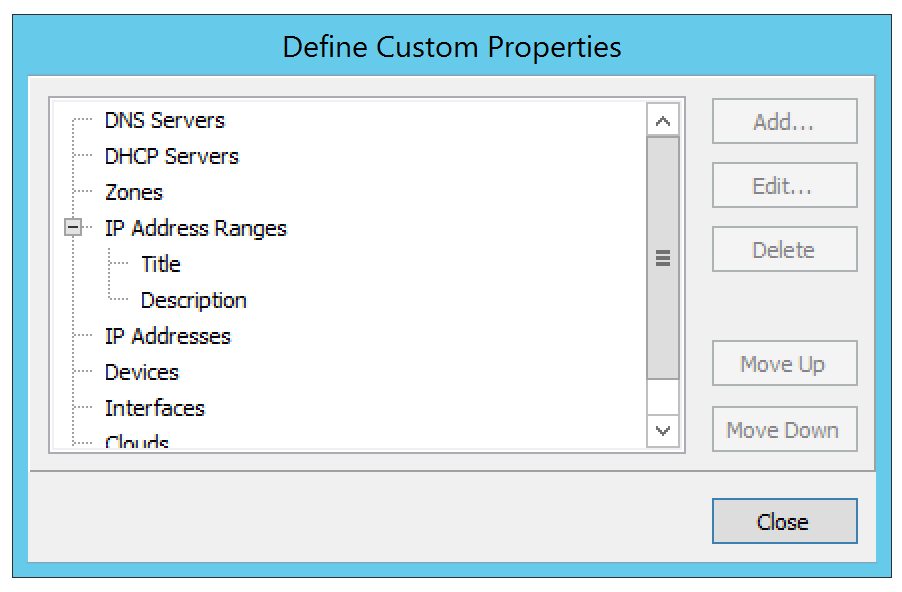Select the partially visible Clouds item
Image resolution: width=902 pixels, height=592 pixels.
pyautogui.click(x=137, y=442)
